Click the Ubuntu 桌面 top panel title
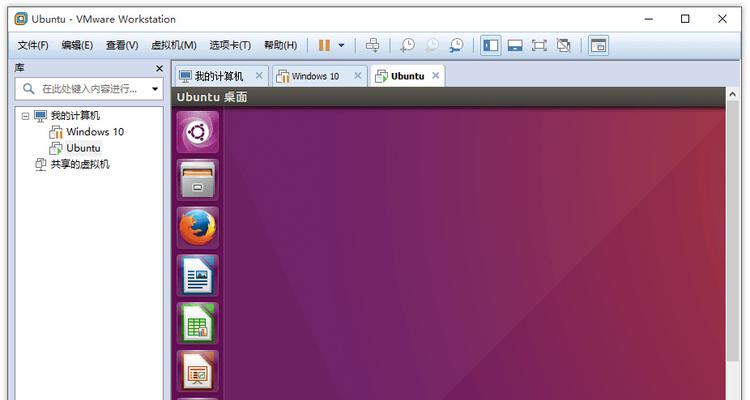 212,97
